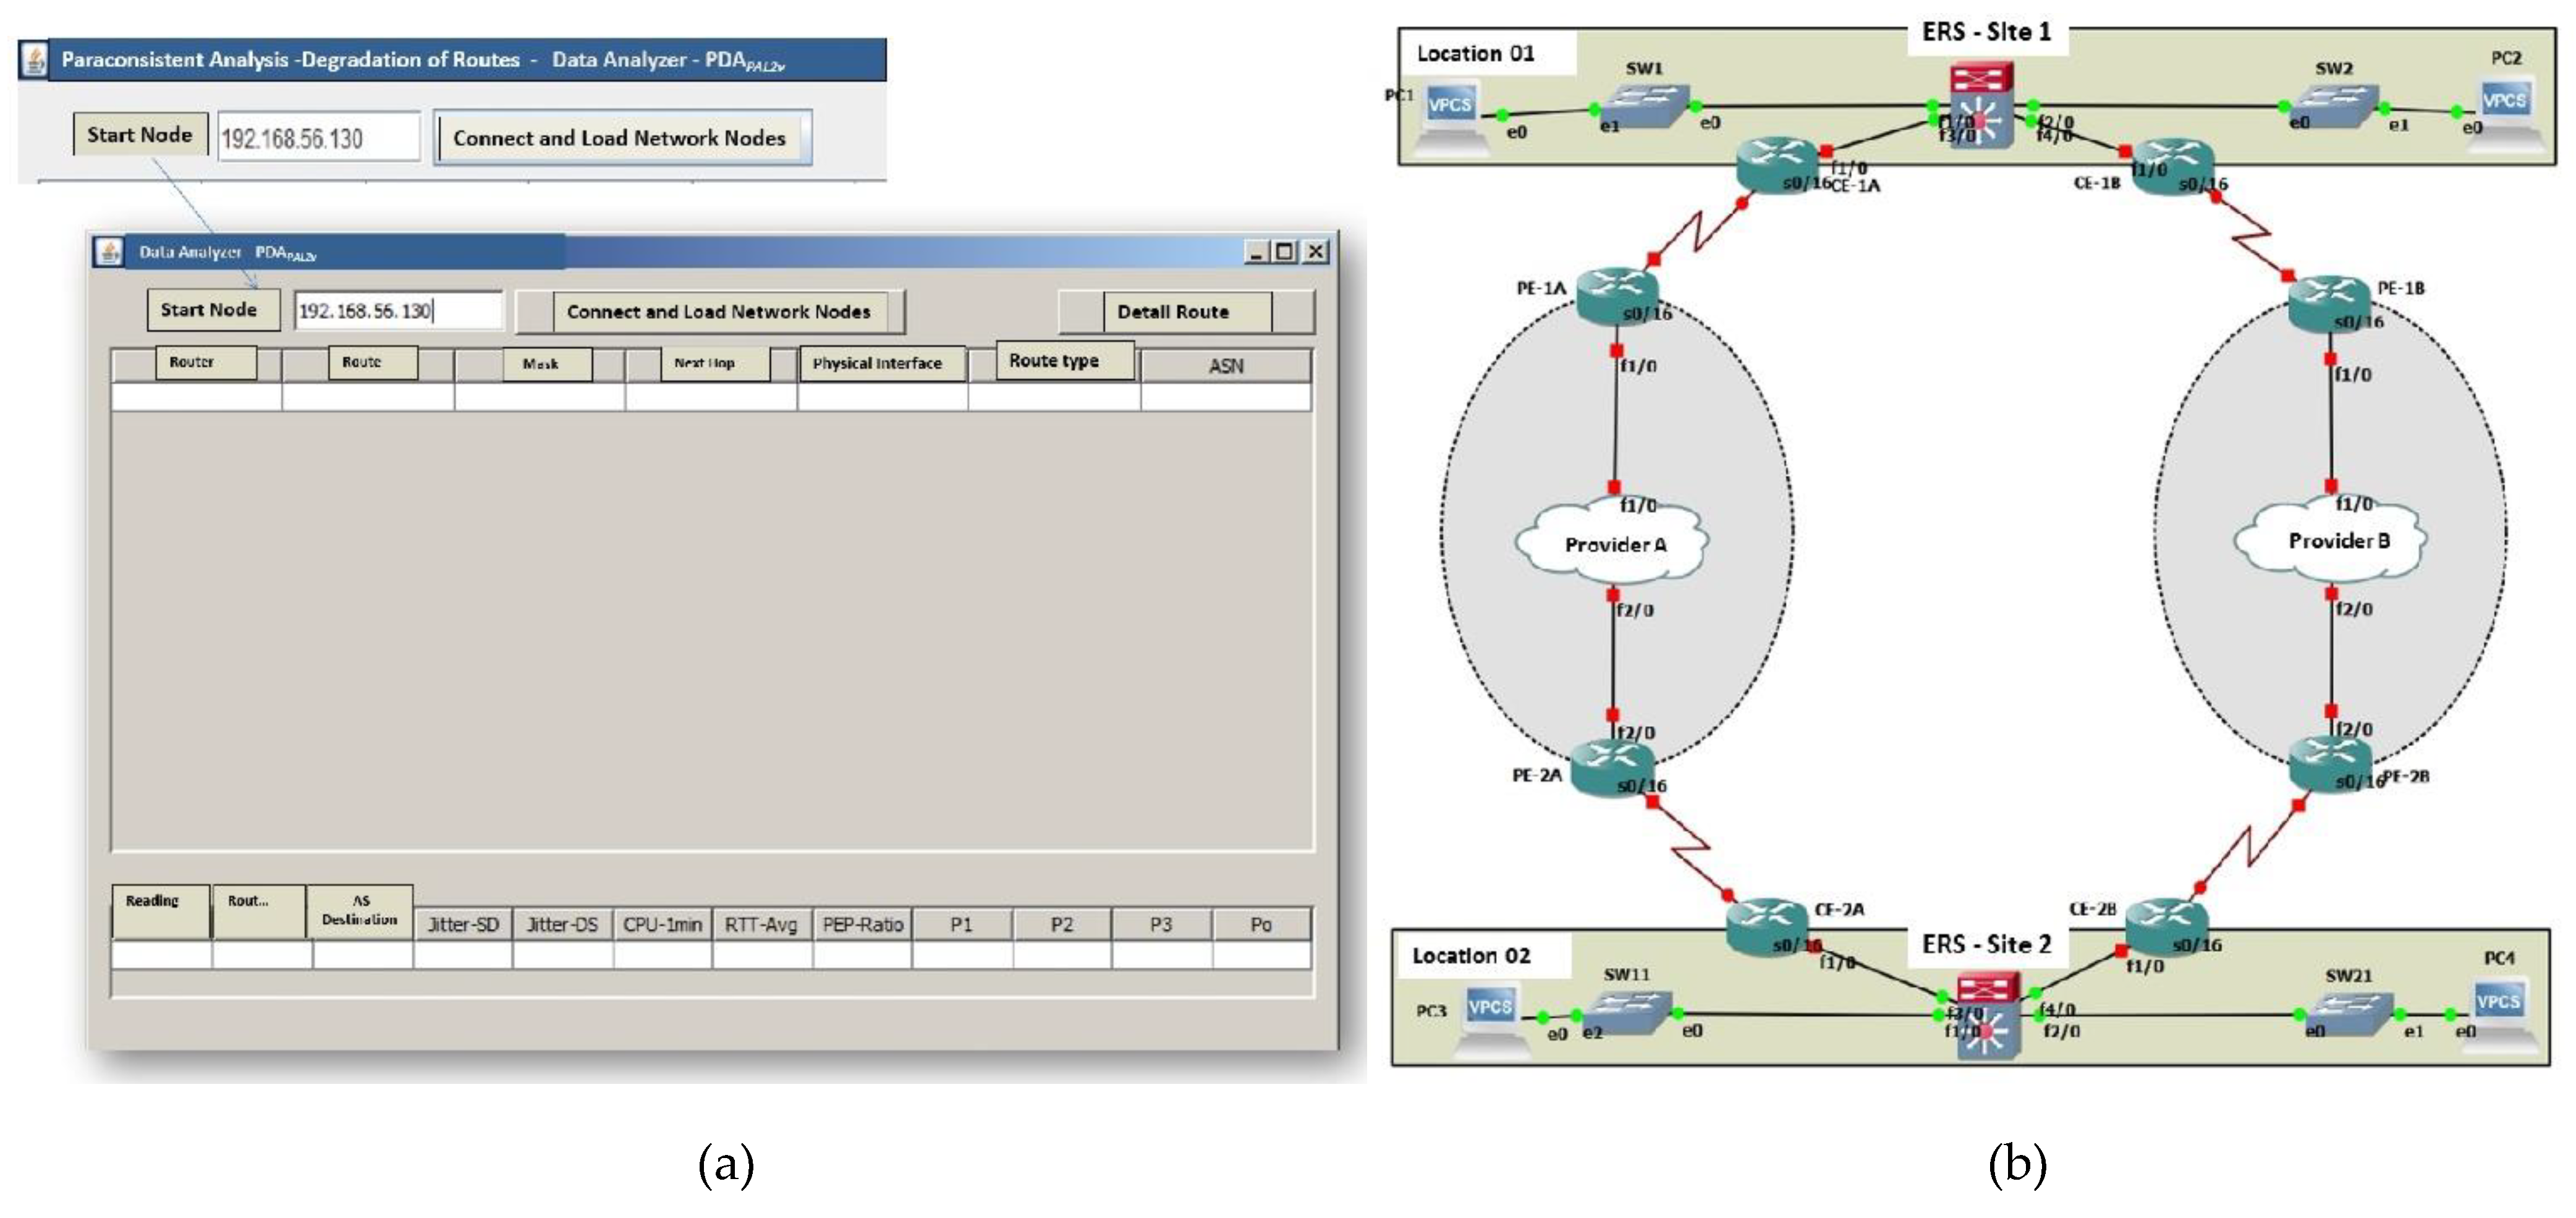Viewport: 2576px width, 1218px height.
Task: Click the Route type column header
Action: coord(1053,361)
